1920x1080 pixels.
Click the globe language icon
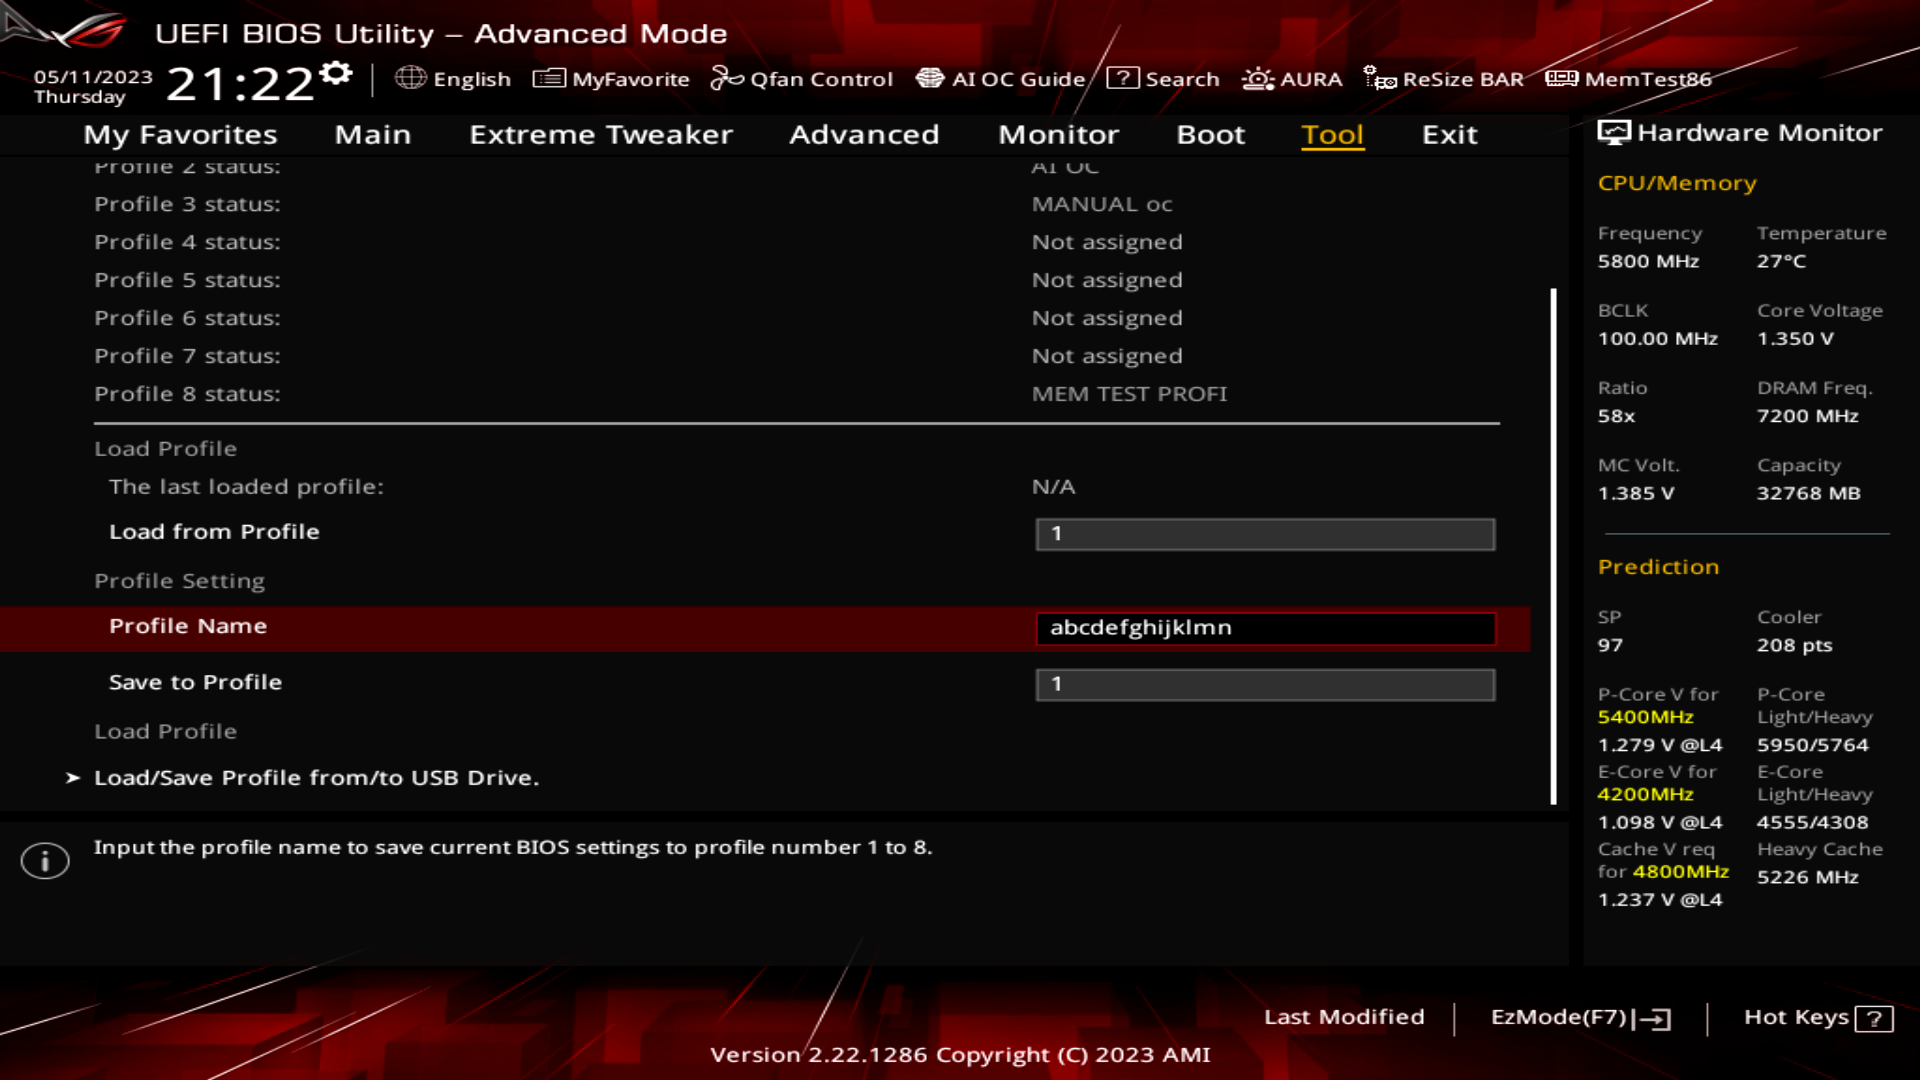tap(410, 78)
